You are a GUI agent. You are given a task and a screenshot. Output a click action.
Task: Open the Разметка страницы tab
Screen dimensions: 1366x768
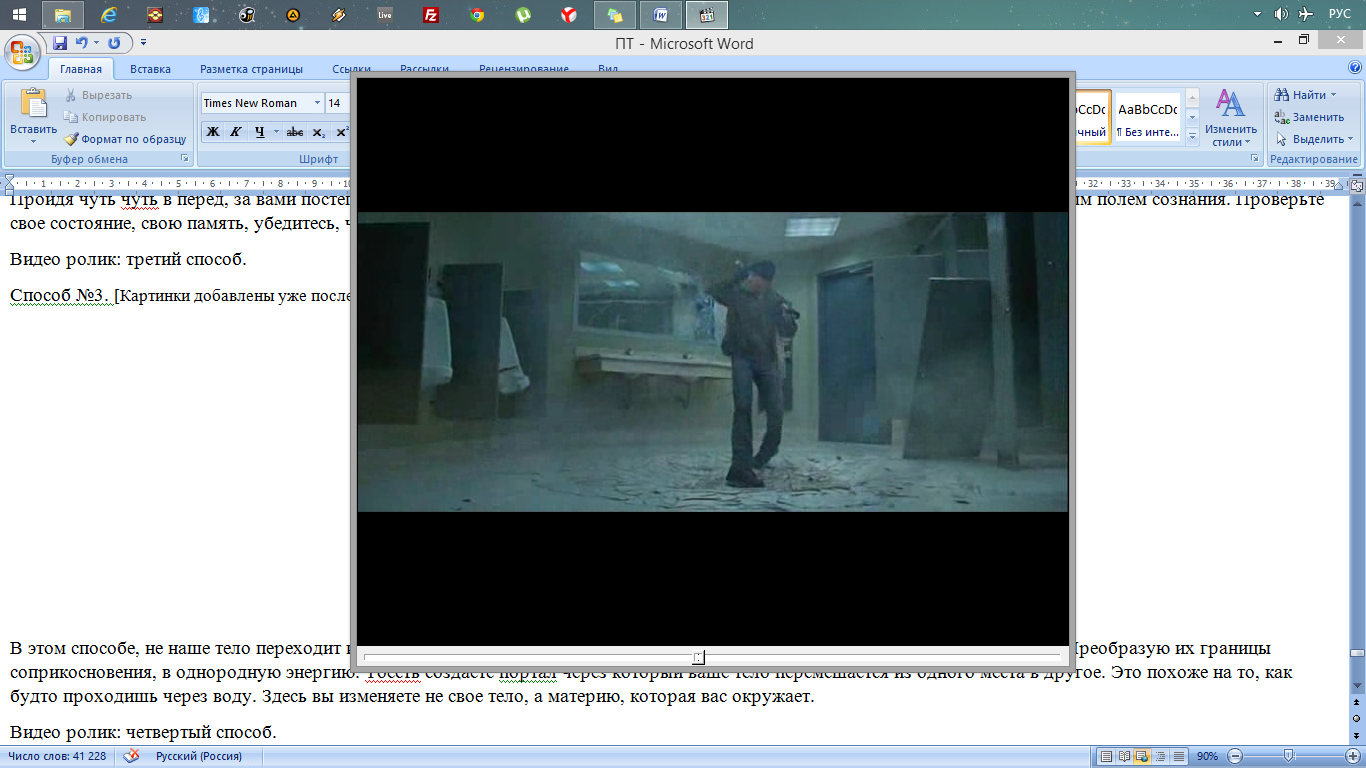point(251,69)
